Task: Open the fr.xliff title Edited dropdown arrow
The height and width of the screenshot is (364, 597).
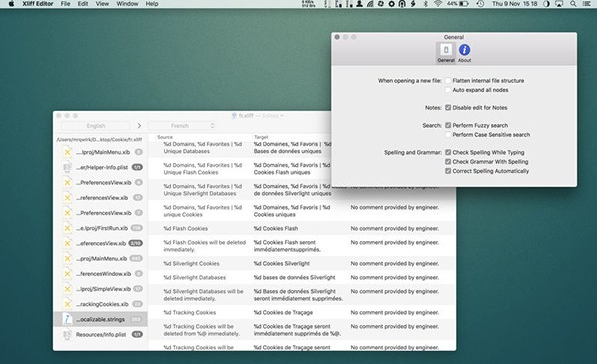Action: tap(282, 116)
